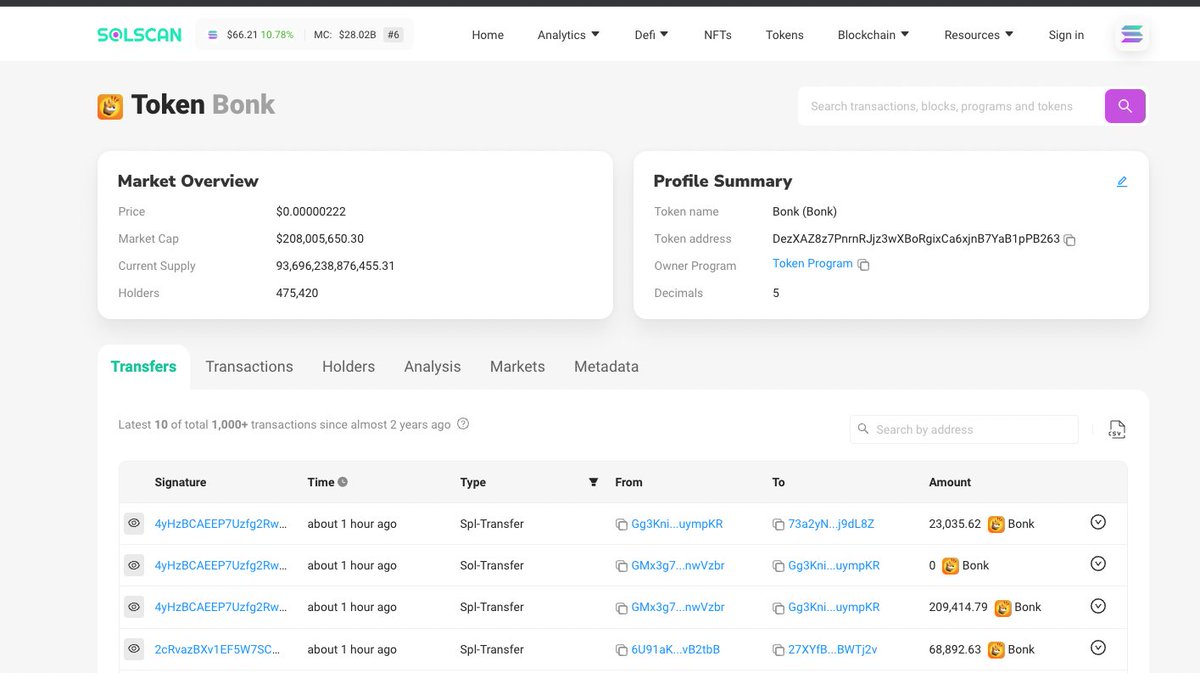Preview the last transfer row's eye icon
The image size is (1200, 673).
coord(133,649)
